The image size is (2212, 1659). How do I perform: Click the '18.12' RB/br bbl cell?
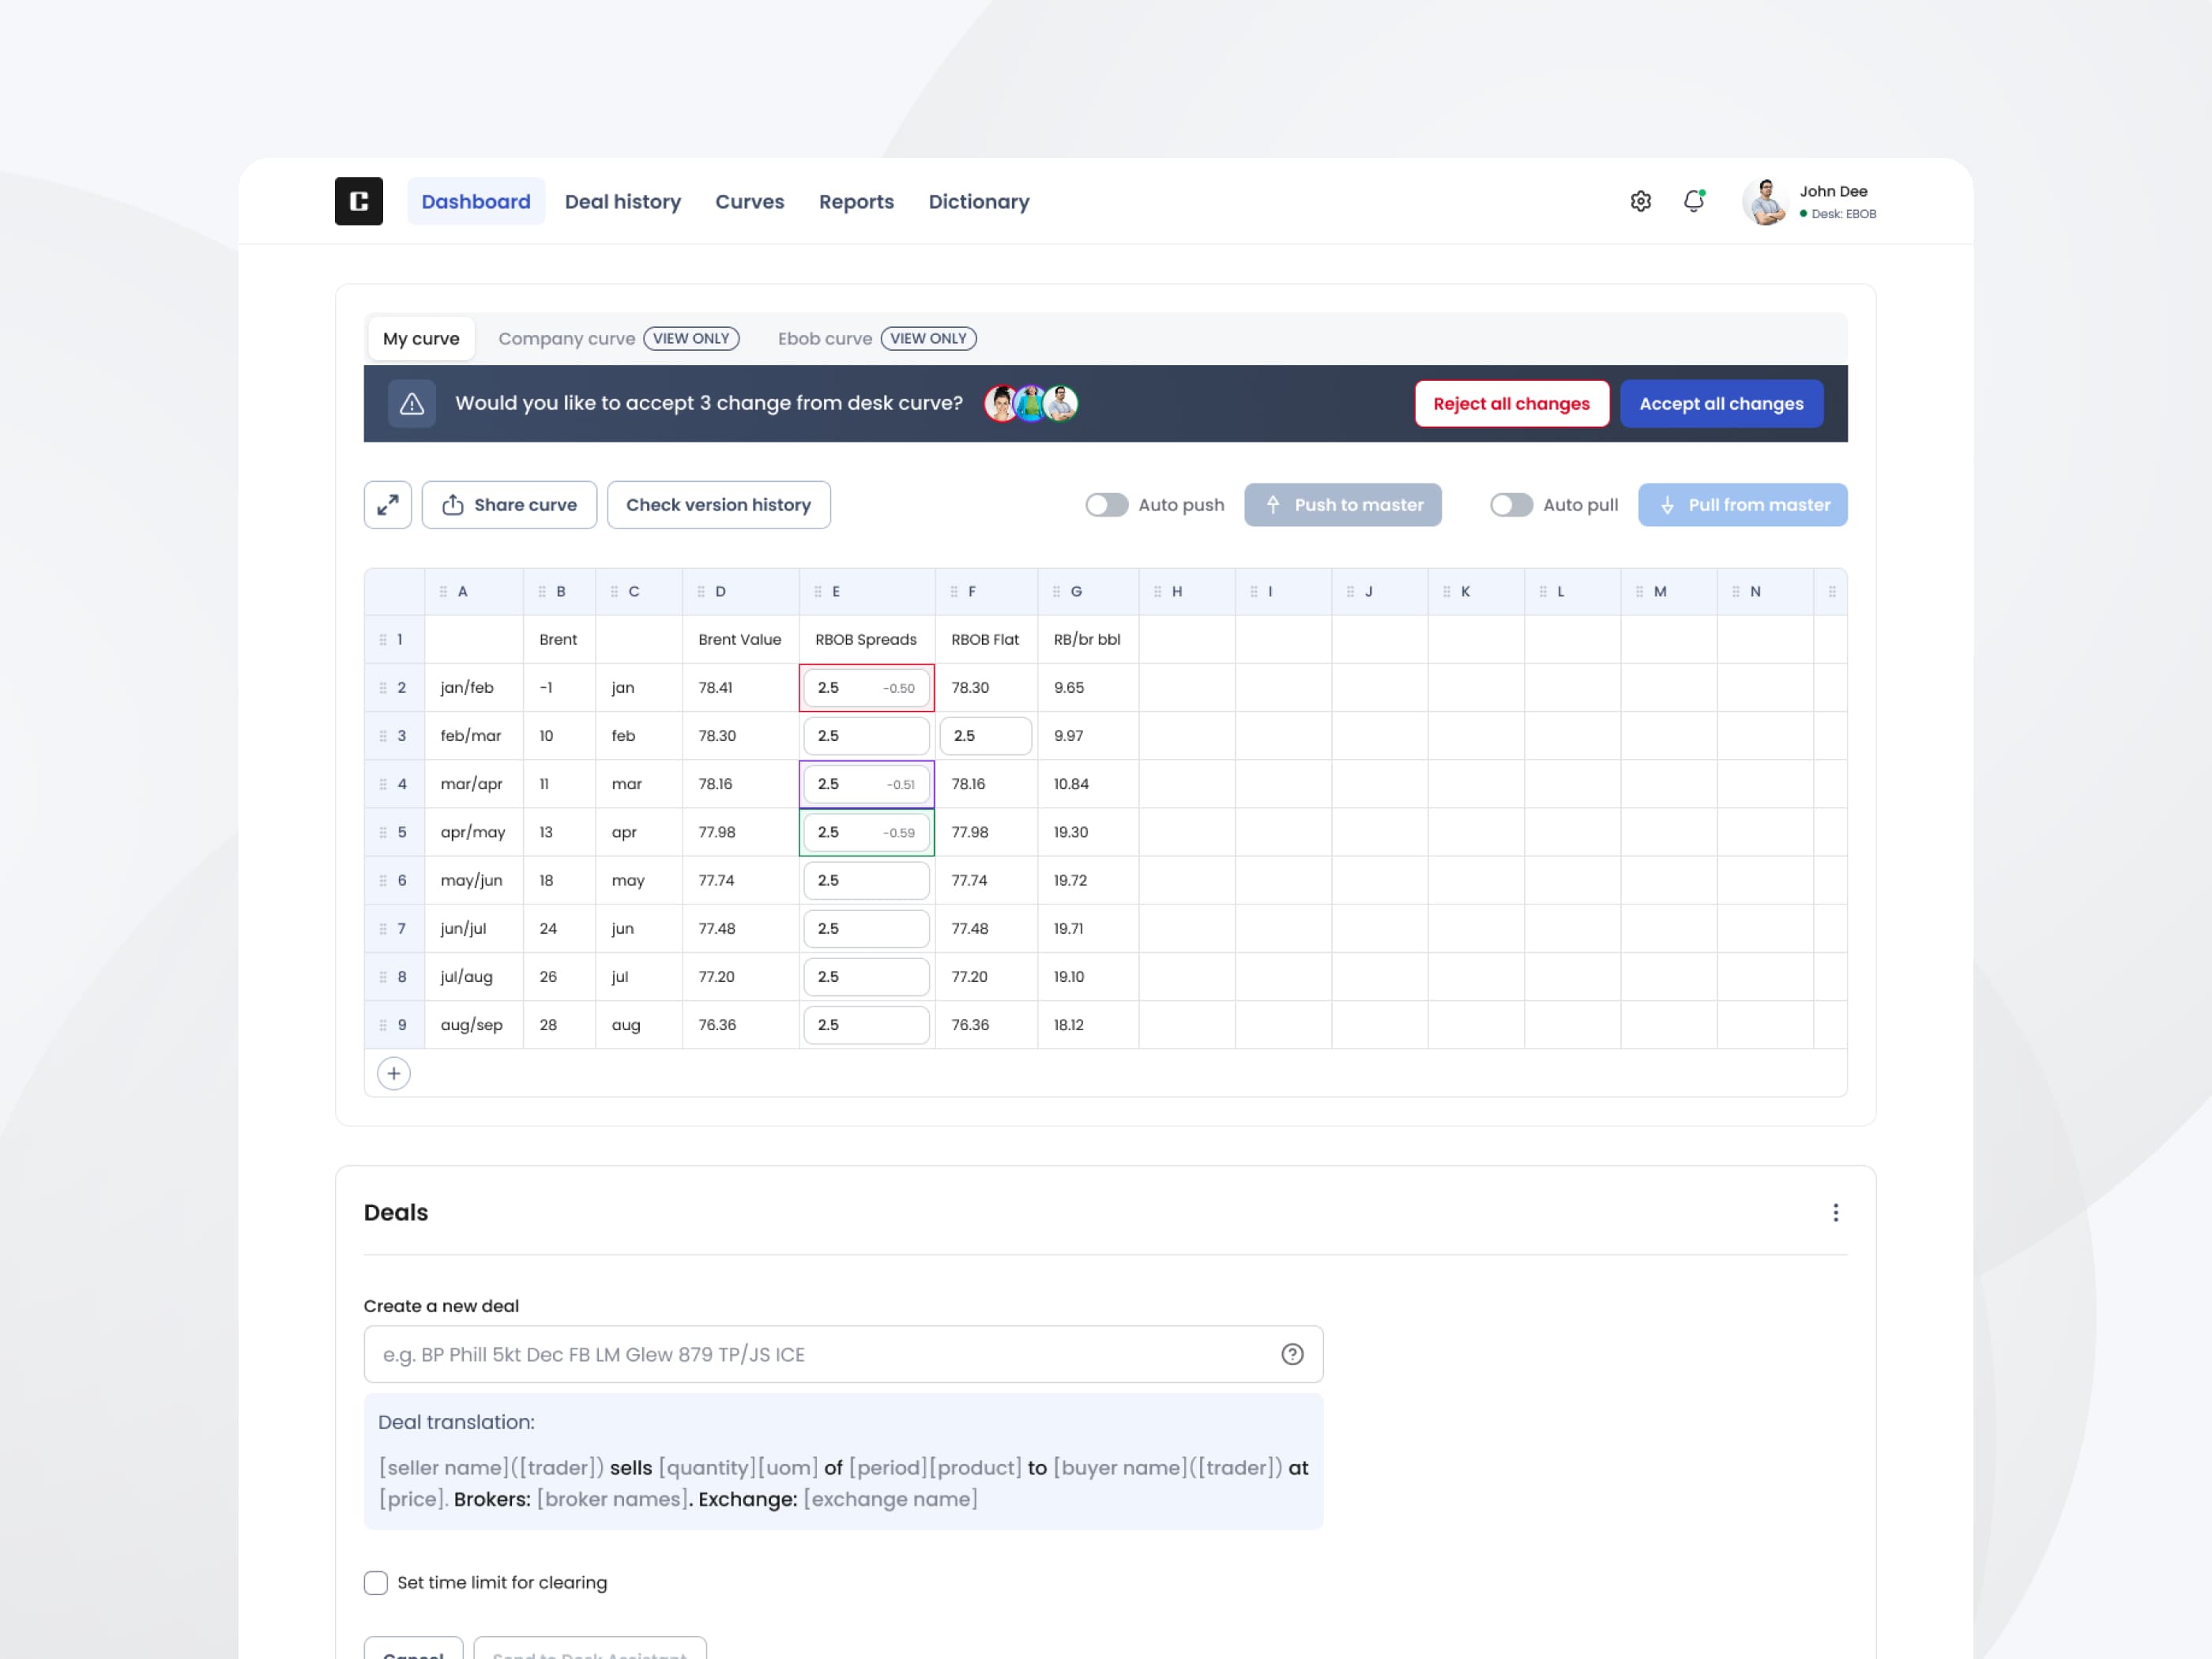1088,1025
